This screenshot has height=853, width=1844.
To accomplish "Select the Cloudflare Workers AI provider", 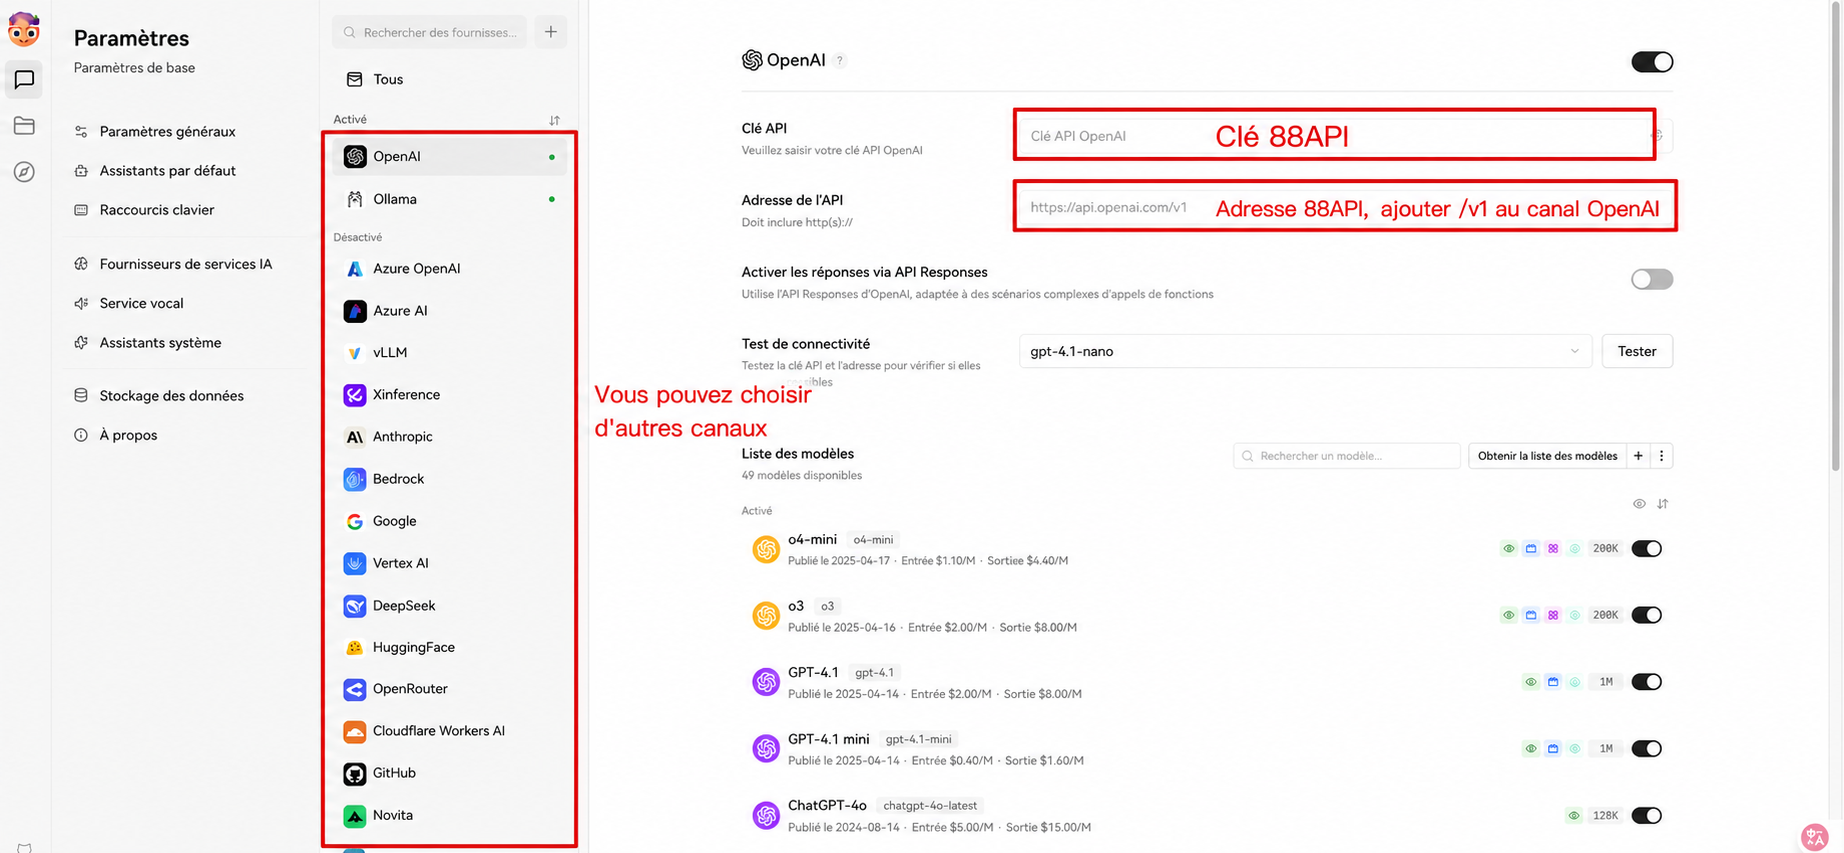I will (449, 731).
